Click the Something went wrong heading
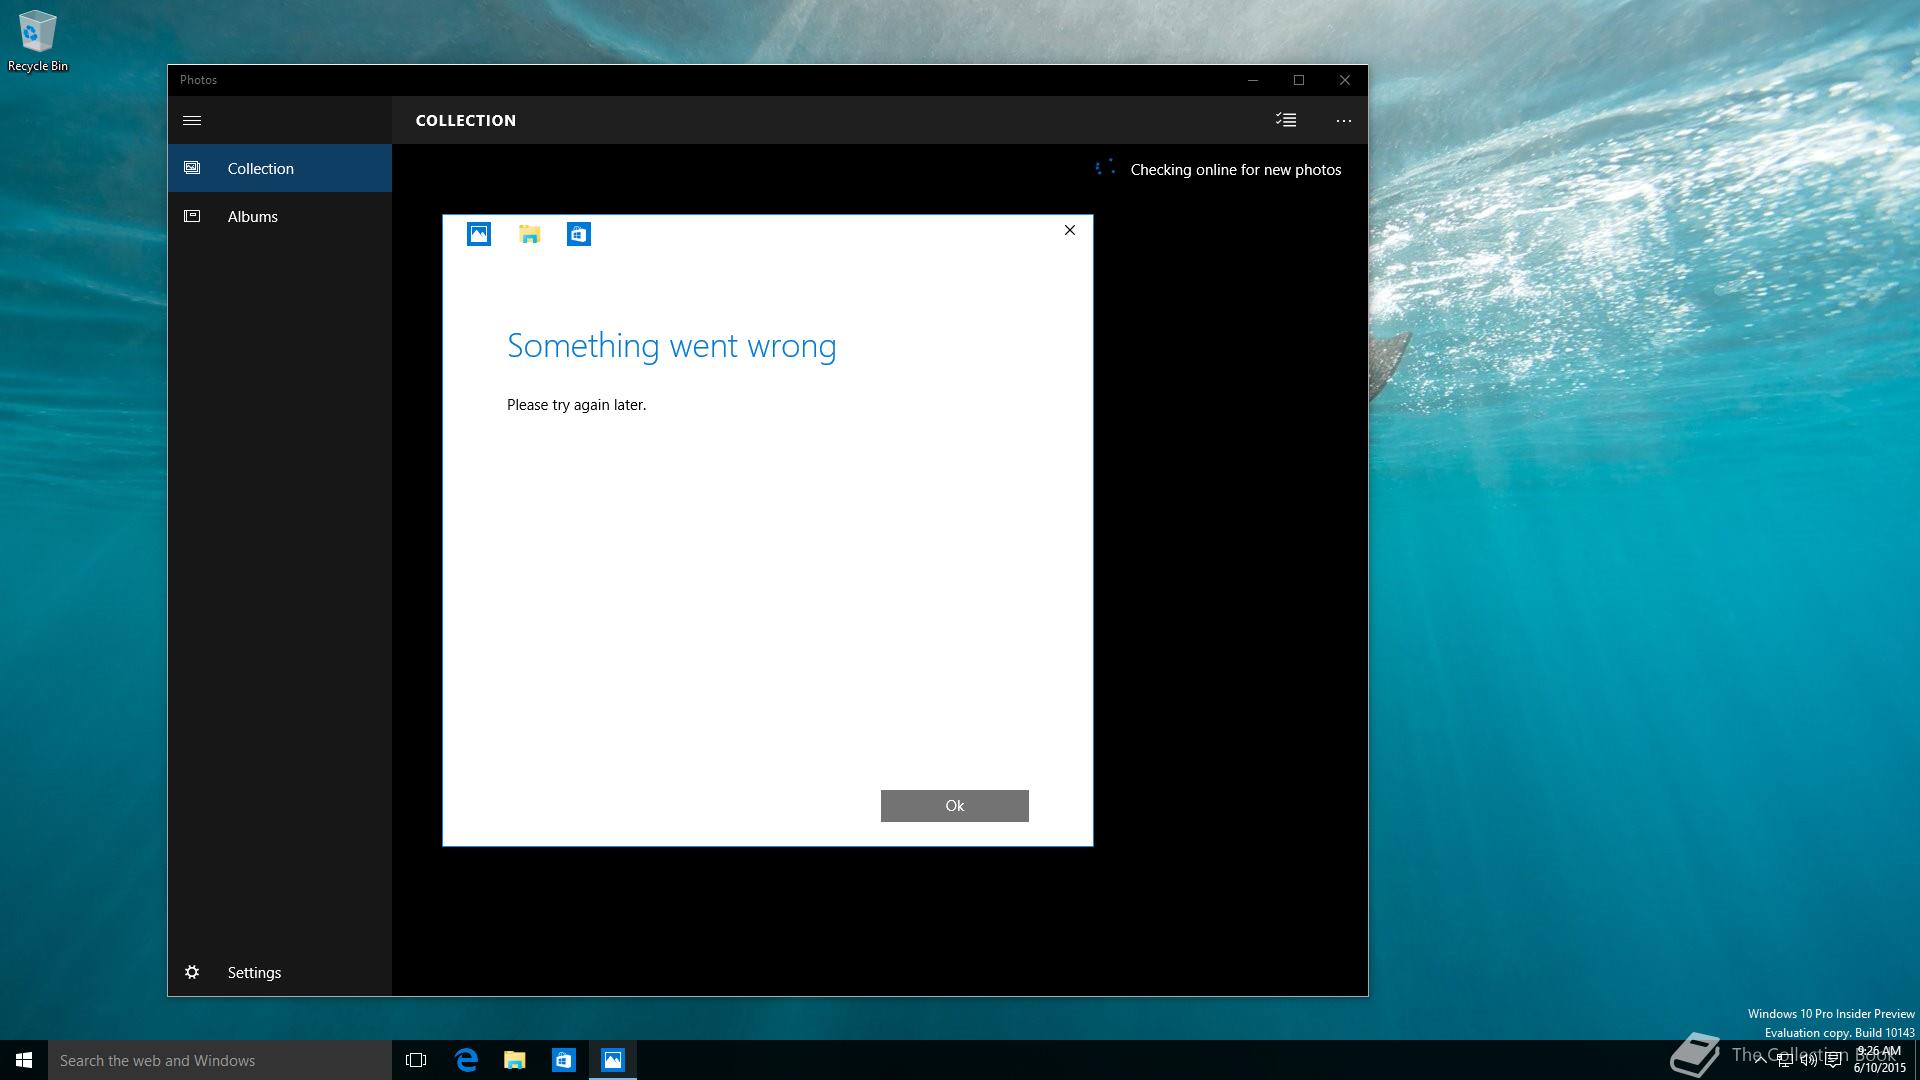The image size is (1920, 1080). click(672, 346)
